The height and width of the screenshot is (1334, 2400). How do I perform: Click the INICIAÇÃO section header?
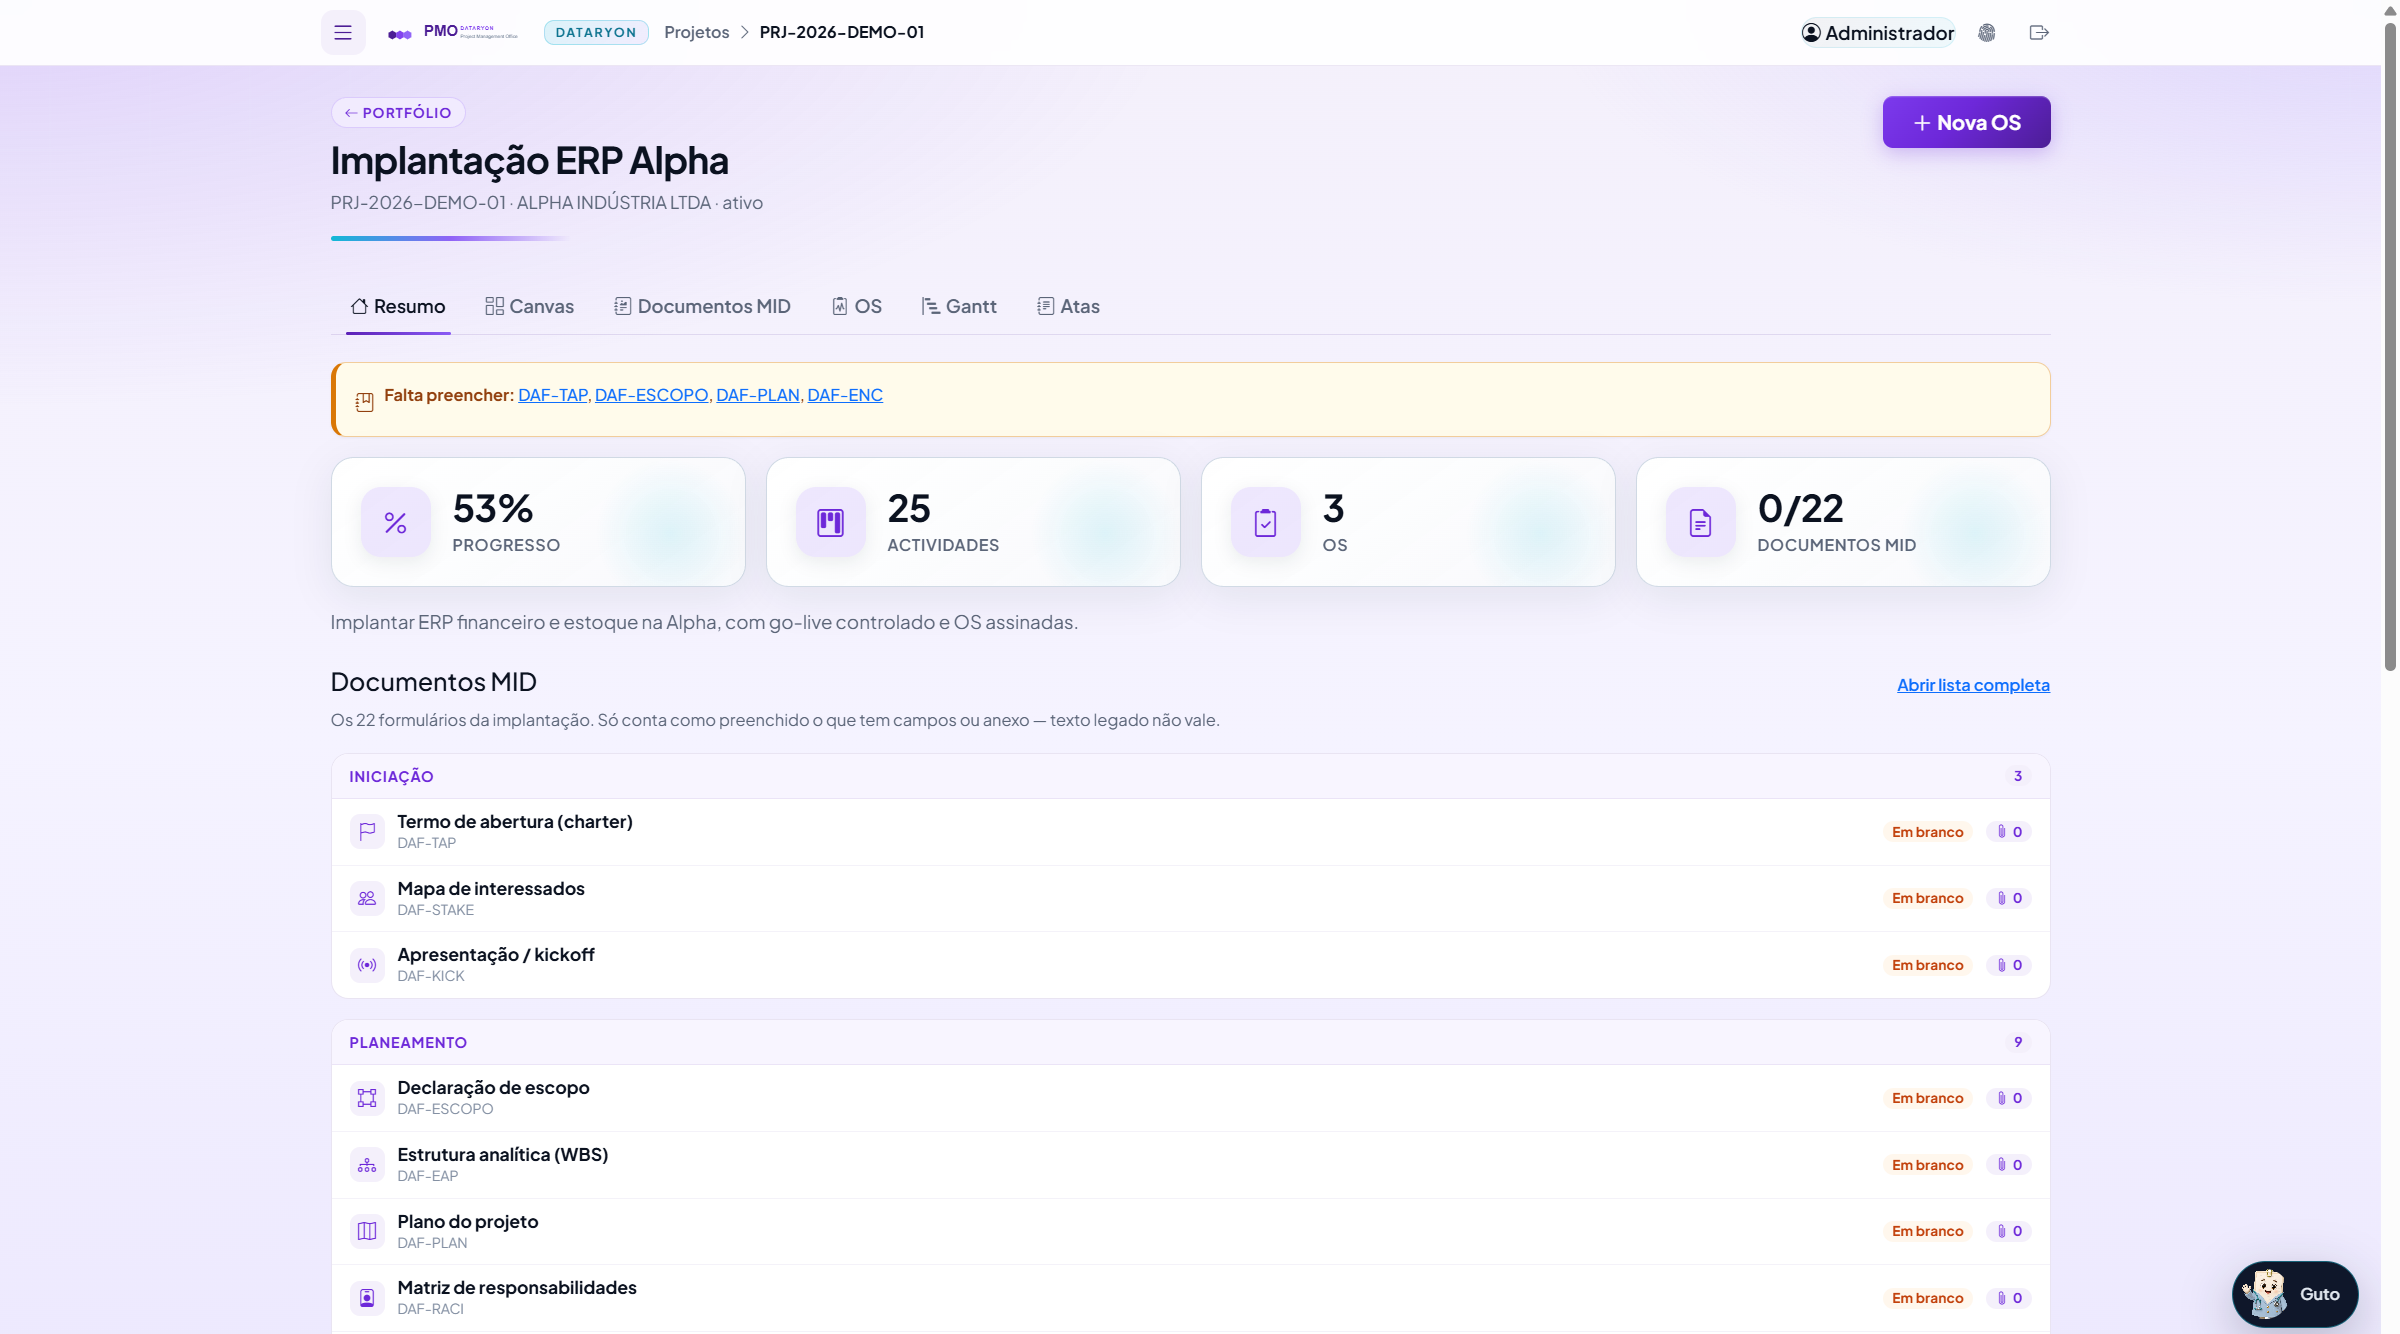(1190, 776)
